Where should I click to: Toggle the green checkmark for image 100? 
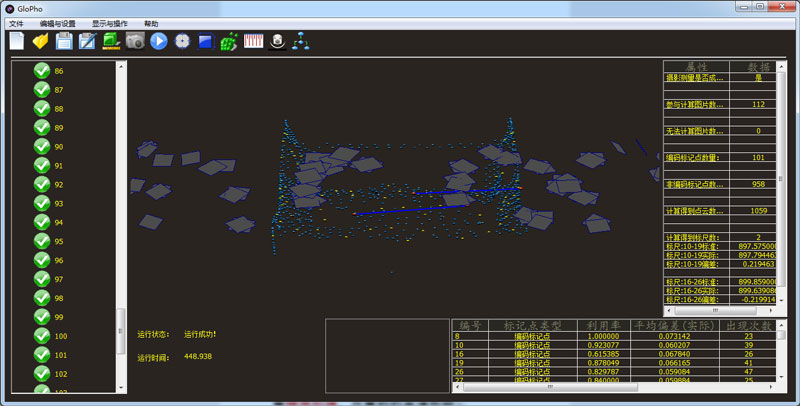[x=42, y=335]
